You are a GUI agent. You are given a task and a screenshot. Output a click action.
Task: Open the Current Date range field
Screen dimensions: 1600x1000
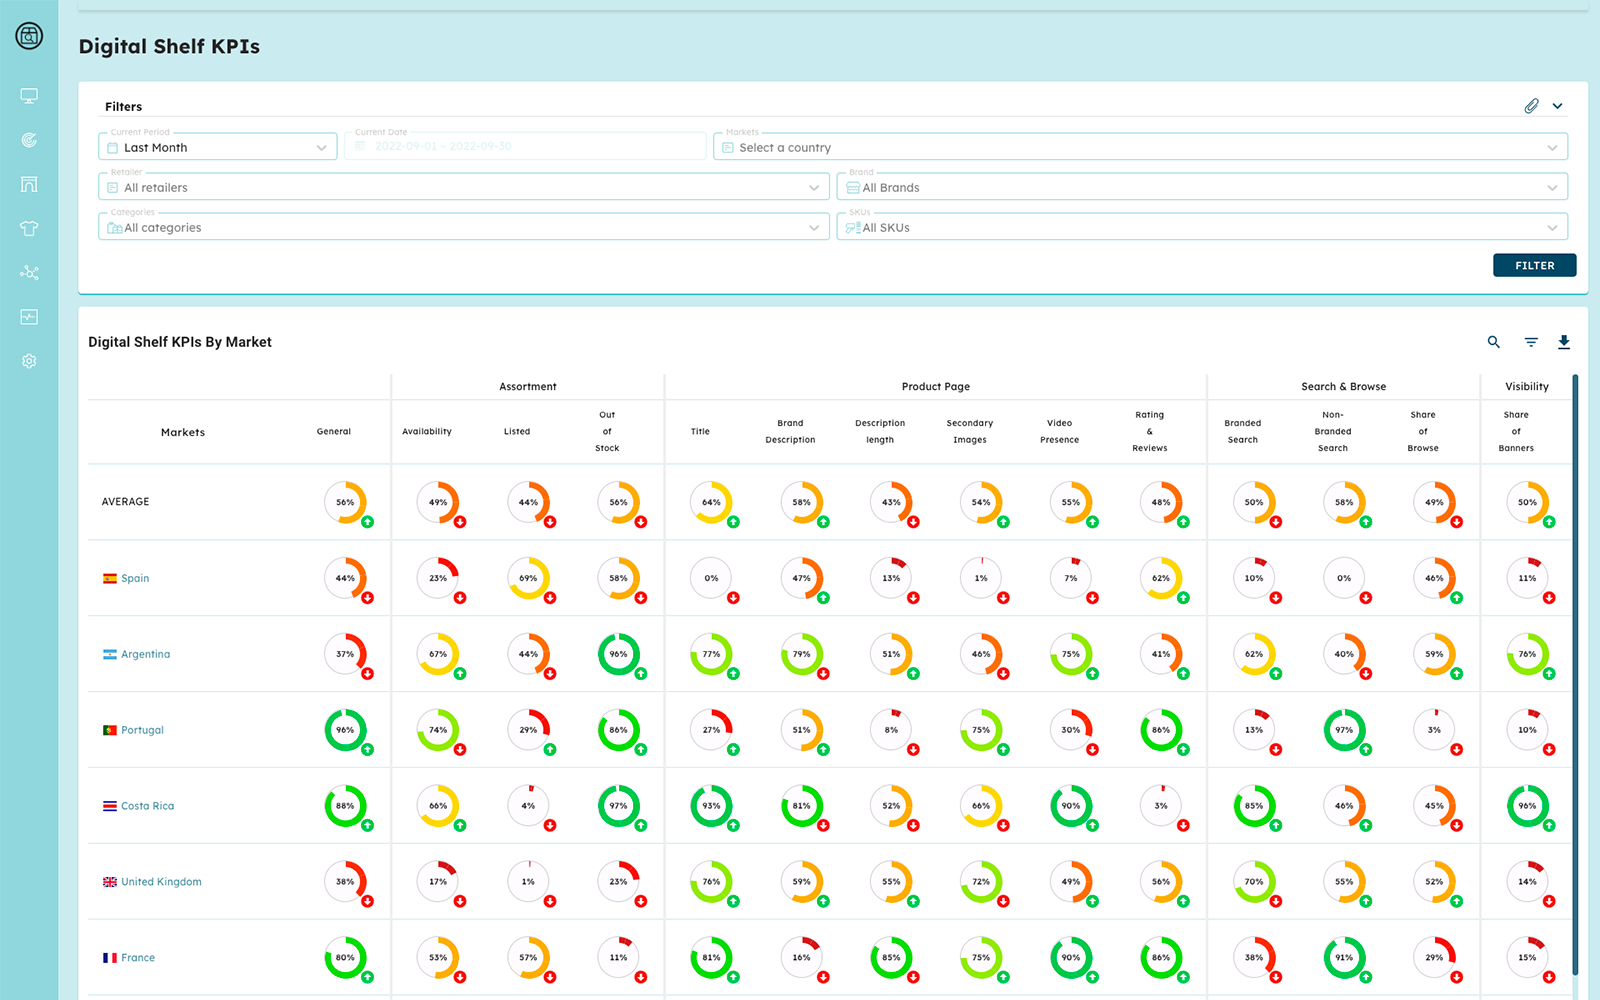[x=525, y=145]
